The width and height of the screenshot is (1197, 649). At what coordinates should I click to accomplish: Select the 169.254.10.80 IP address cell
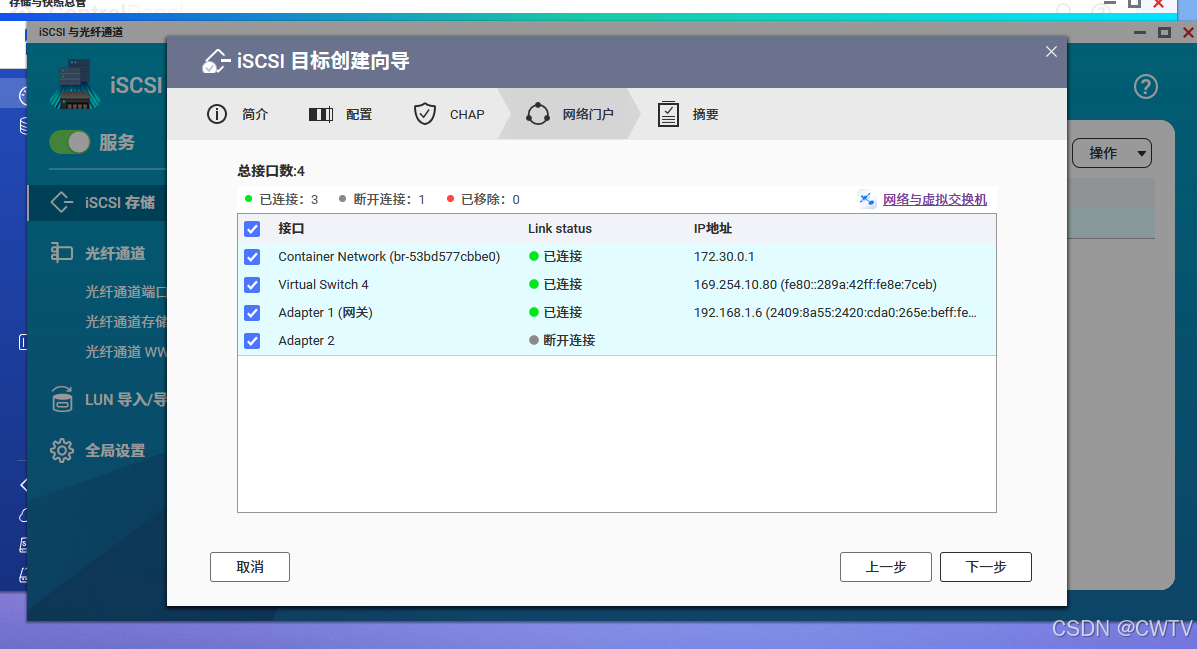pyautogui.click(x=815, y=285)
